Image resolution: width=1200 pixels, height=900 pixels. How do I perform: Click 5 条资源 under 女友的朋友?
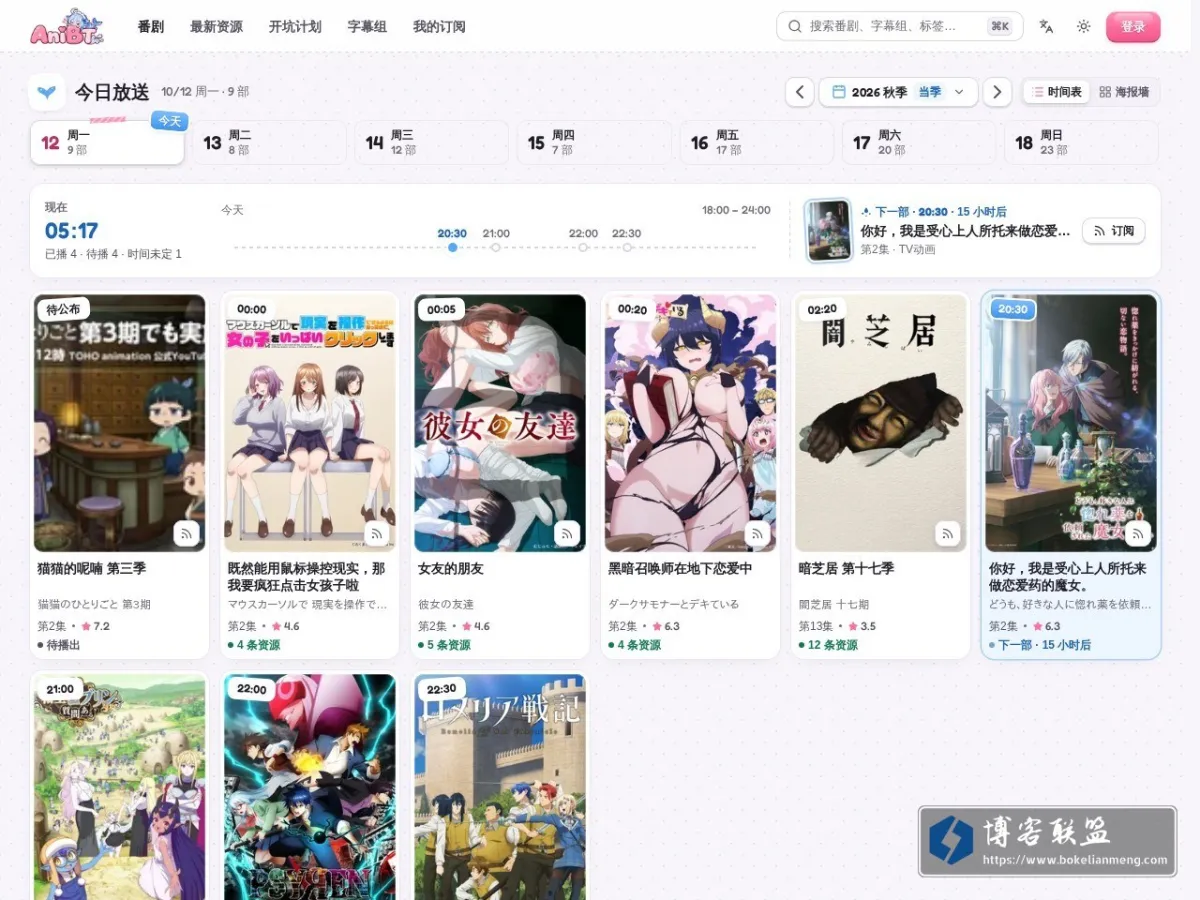[x=444, y=645]
